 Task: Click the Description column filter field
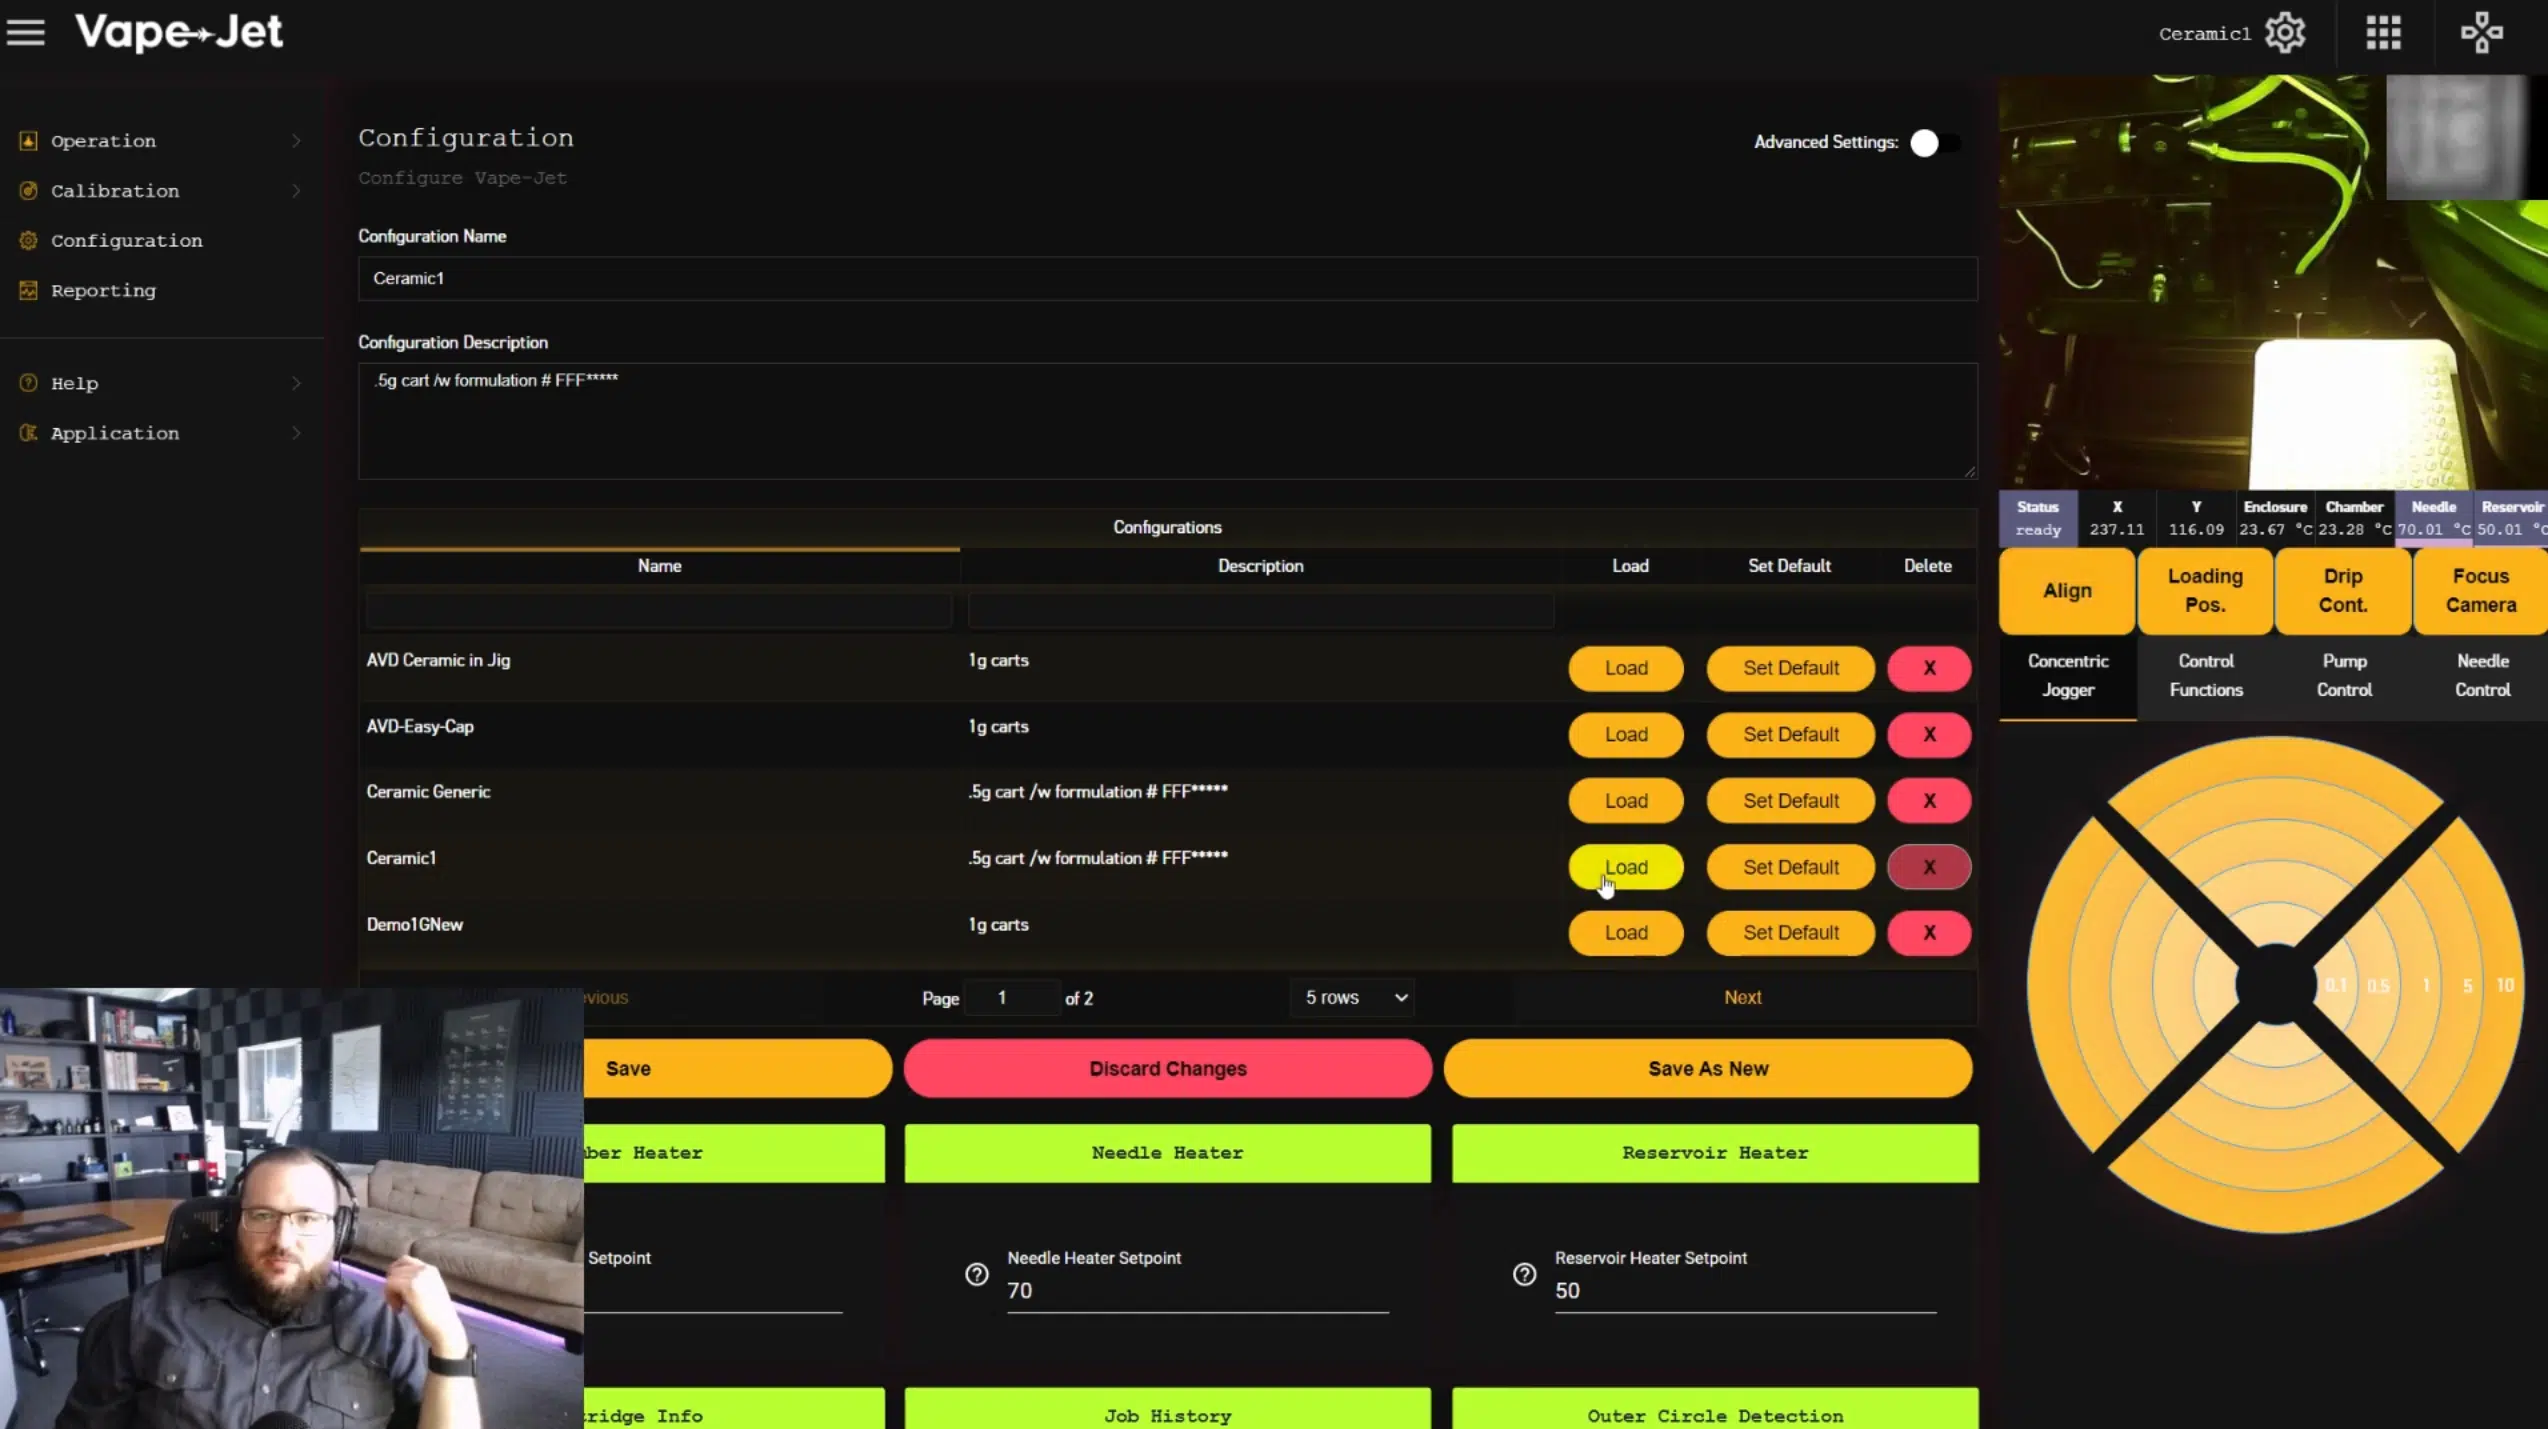pos(1260,611)
